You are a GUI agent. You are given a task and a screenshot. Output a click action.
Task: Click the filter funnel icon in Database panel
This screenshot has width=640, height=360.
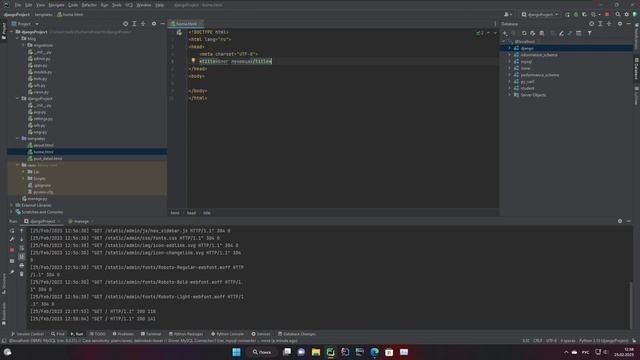click(590, 33)
